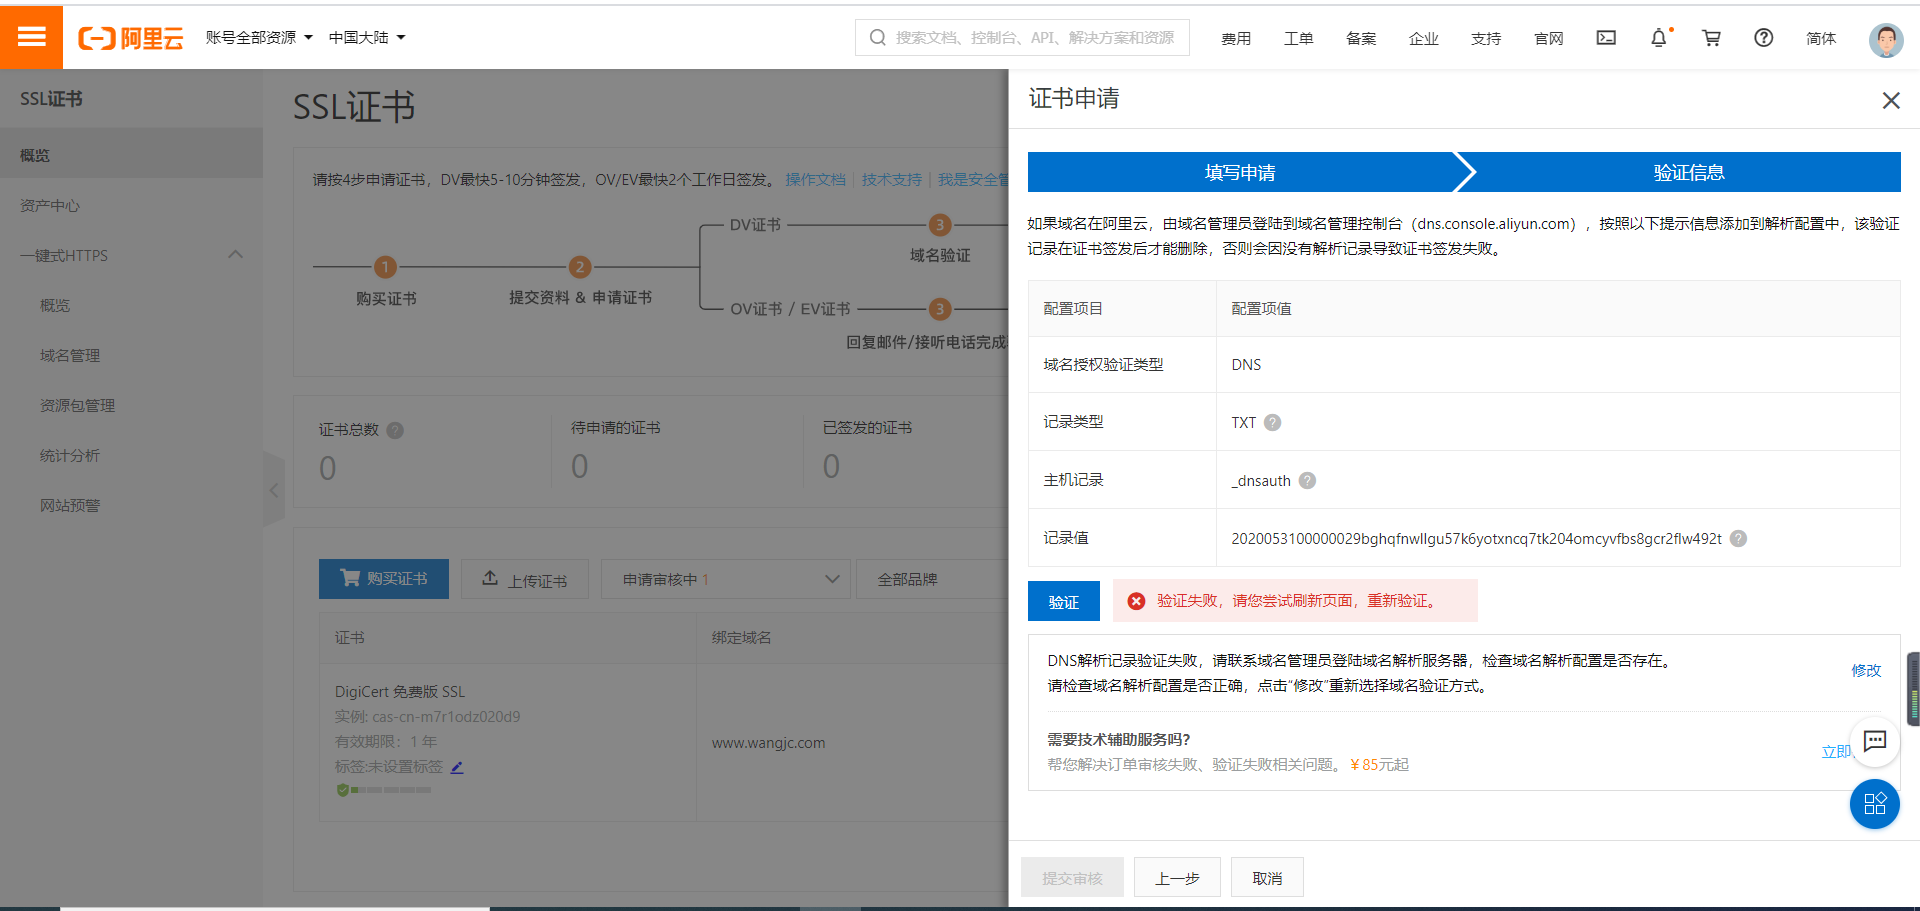Open the Cloud Shell terminal icon
The height and width of the screenshot is (911, 1920).
coord(1606,38)
